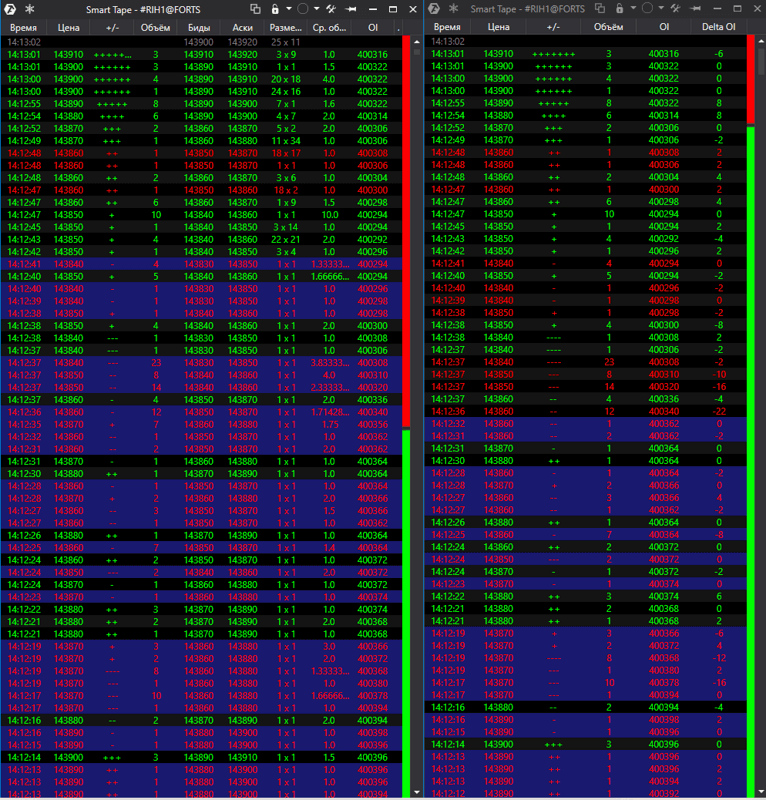Open lock options dropdown arrow in right Smart Tape window
Viewport: 766px width, 800px height.
point(633,8)
